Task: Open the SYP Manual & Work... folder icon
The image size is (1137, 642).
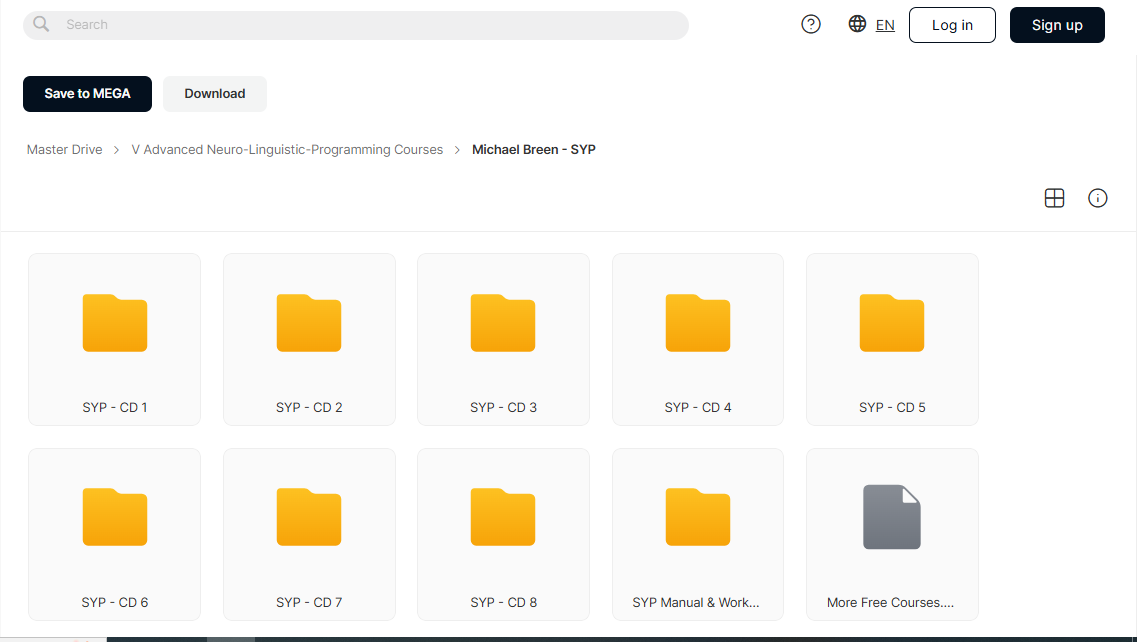Action: tap(698, 517)
